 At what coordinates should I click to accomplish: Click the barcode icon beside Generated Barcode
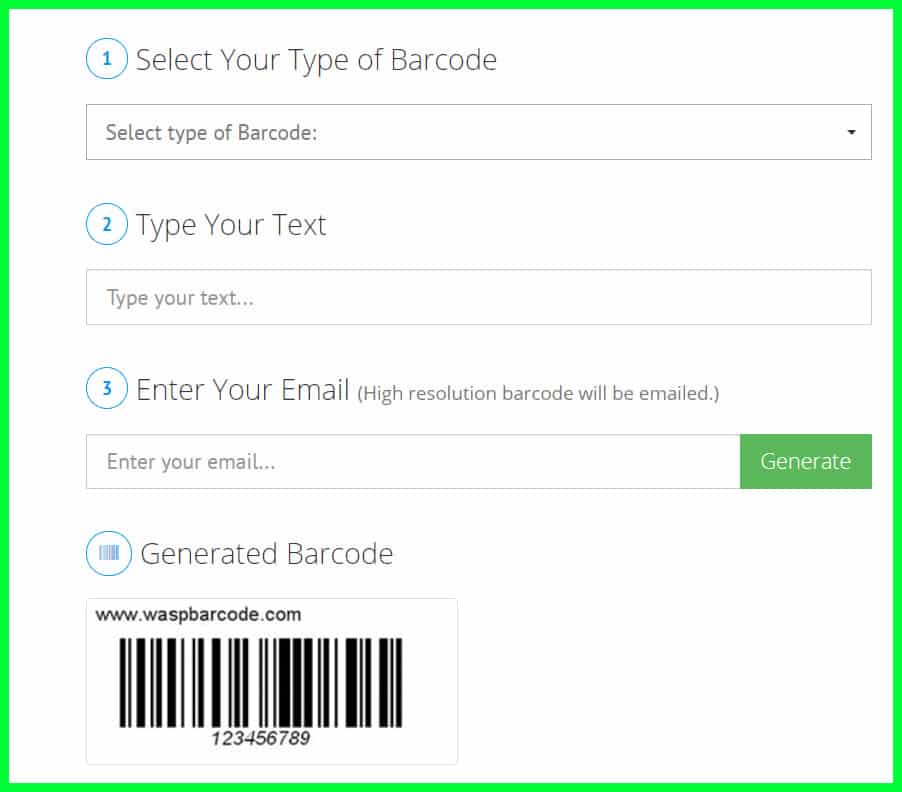pos(109,553)
